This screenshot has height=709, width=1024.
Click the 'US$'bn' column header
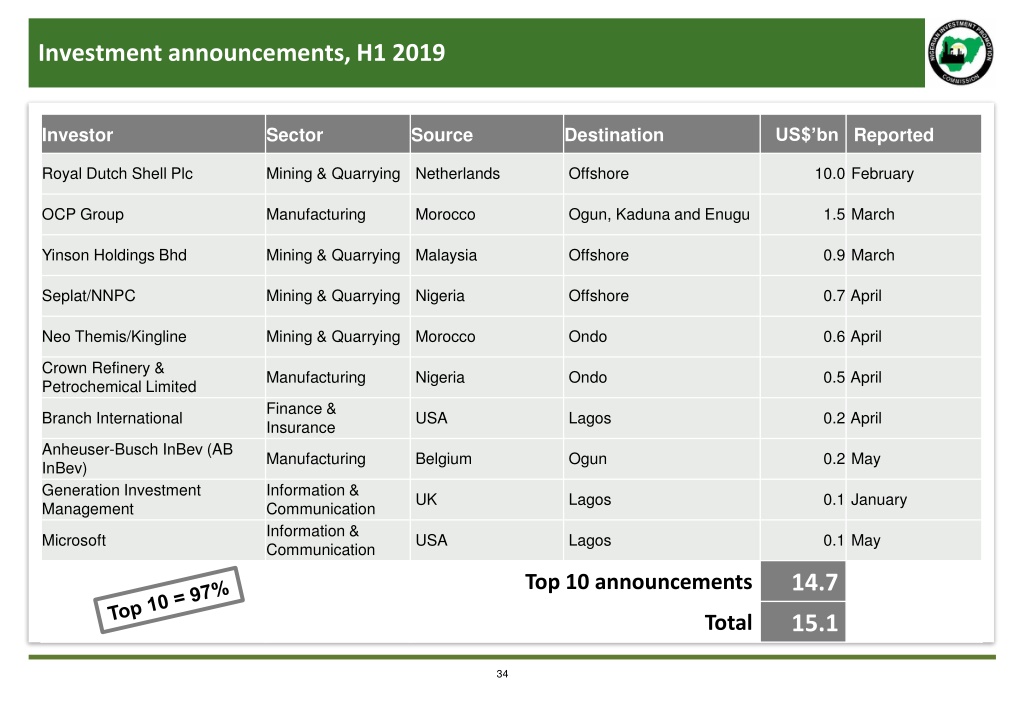pos(803,134)
